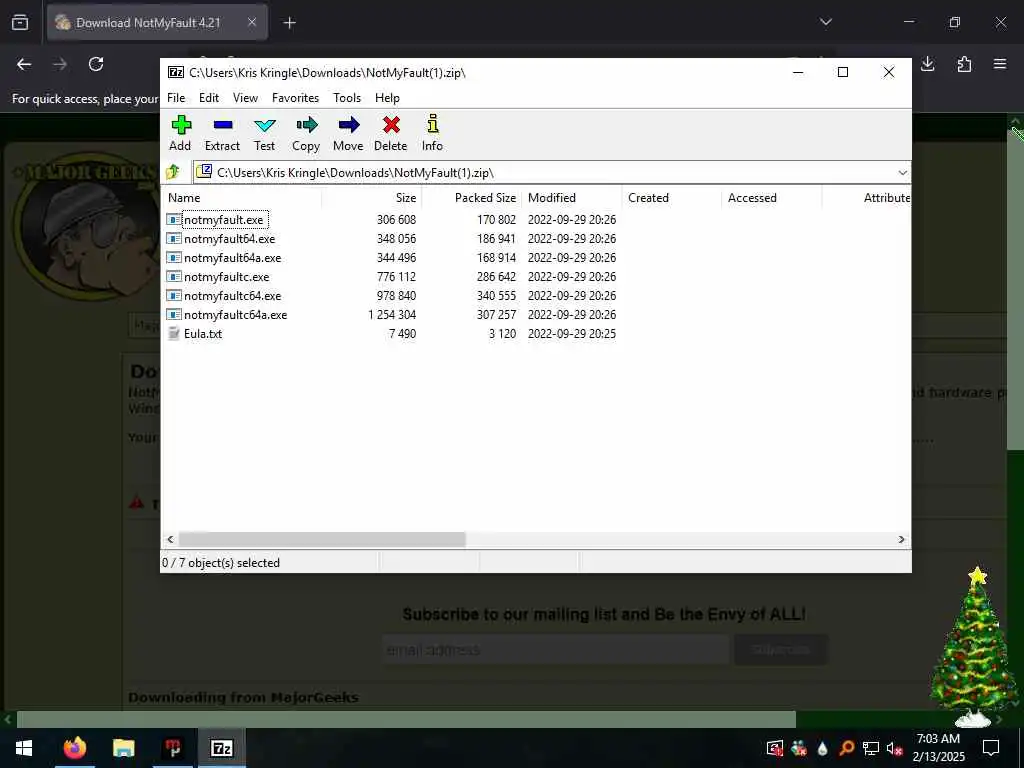1024x768 pixels.
Task: Open a new Firefox tab
Action: [289, 23]
